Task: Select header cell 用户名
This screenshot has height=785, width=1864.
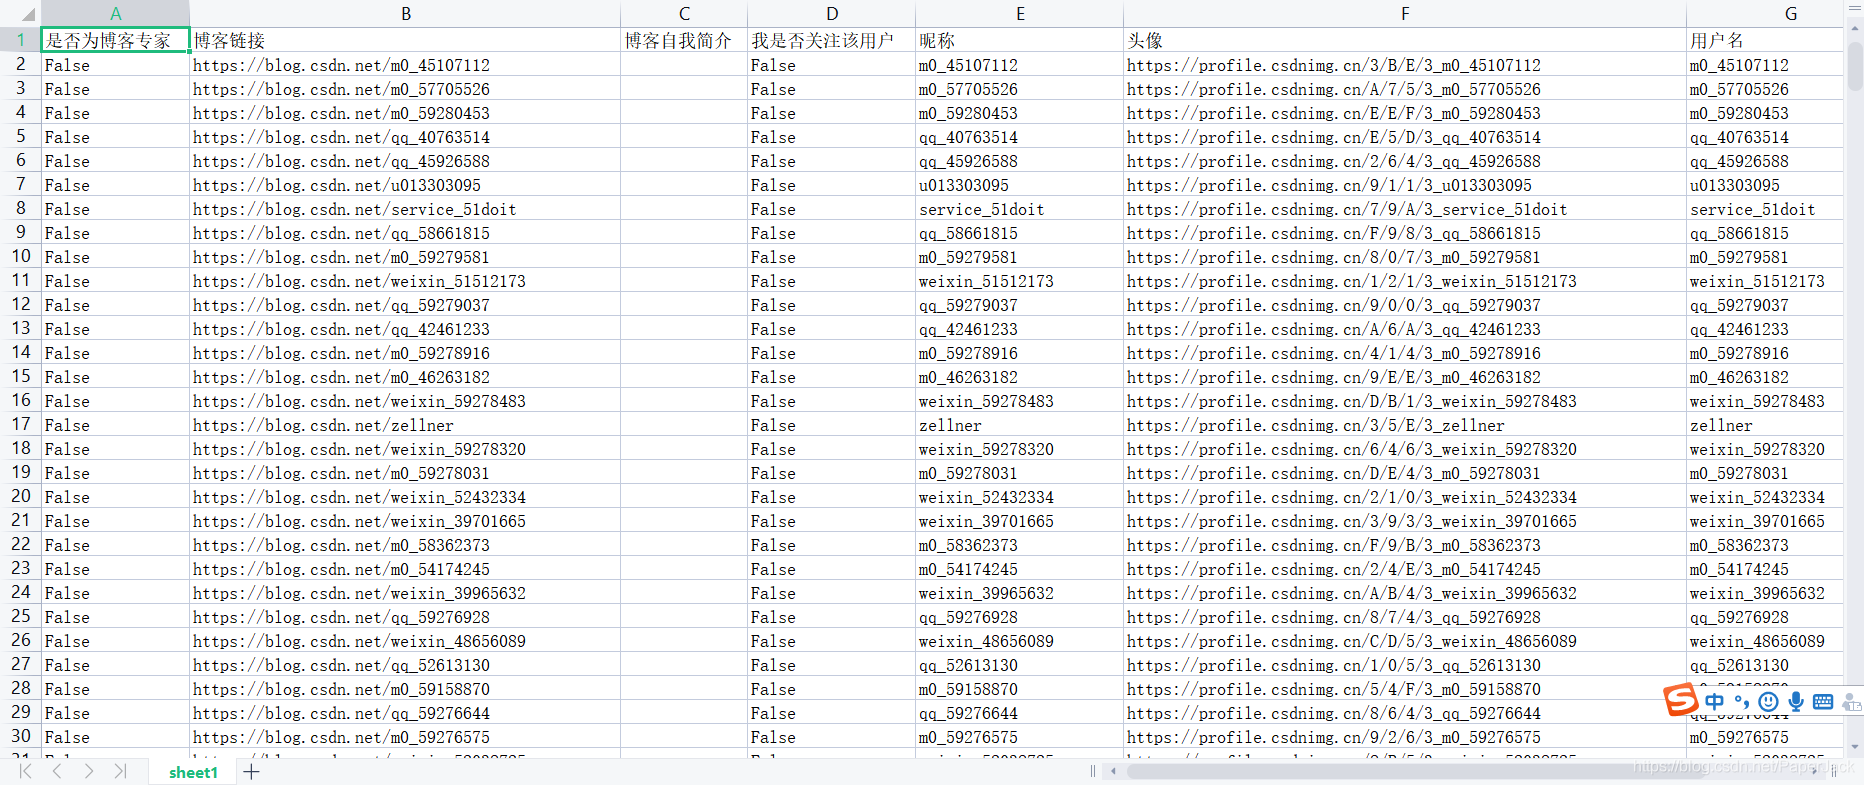Action: pos(1765,40)
